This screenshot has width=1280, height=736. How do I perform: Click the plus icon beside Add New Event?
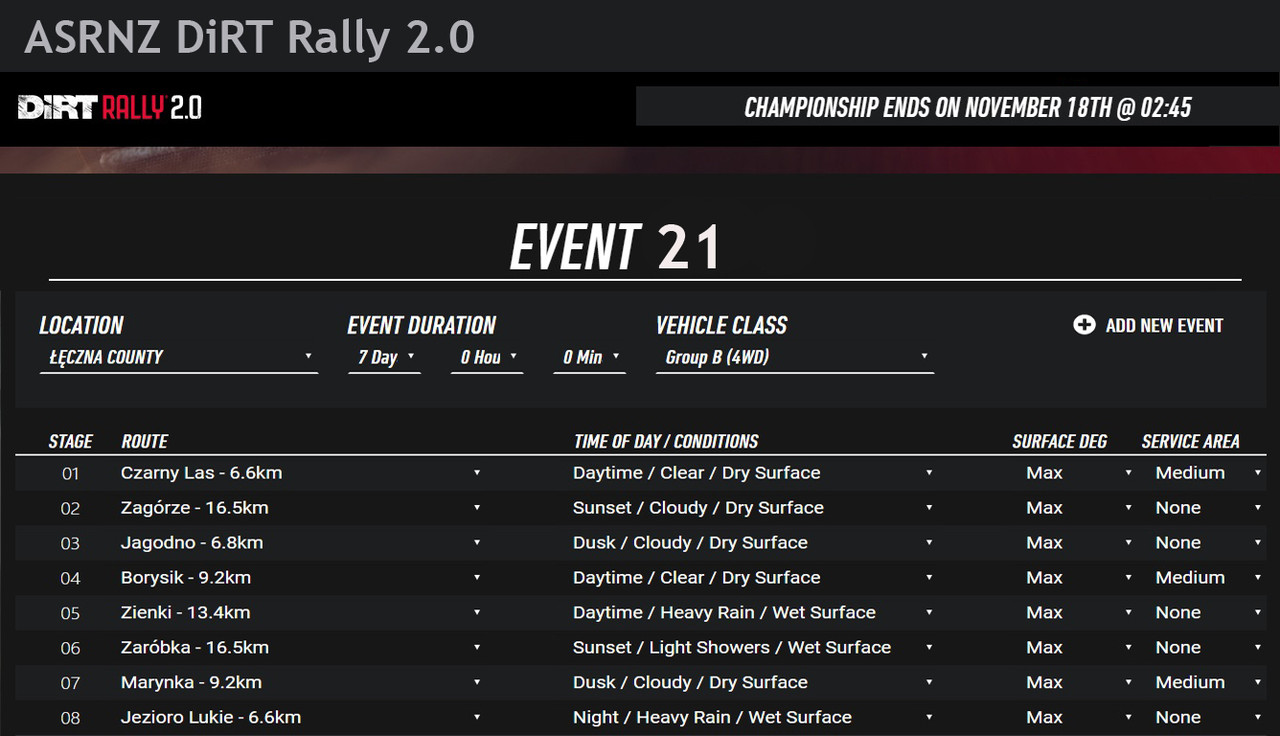click(1084, 325)
